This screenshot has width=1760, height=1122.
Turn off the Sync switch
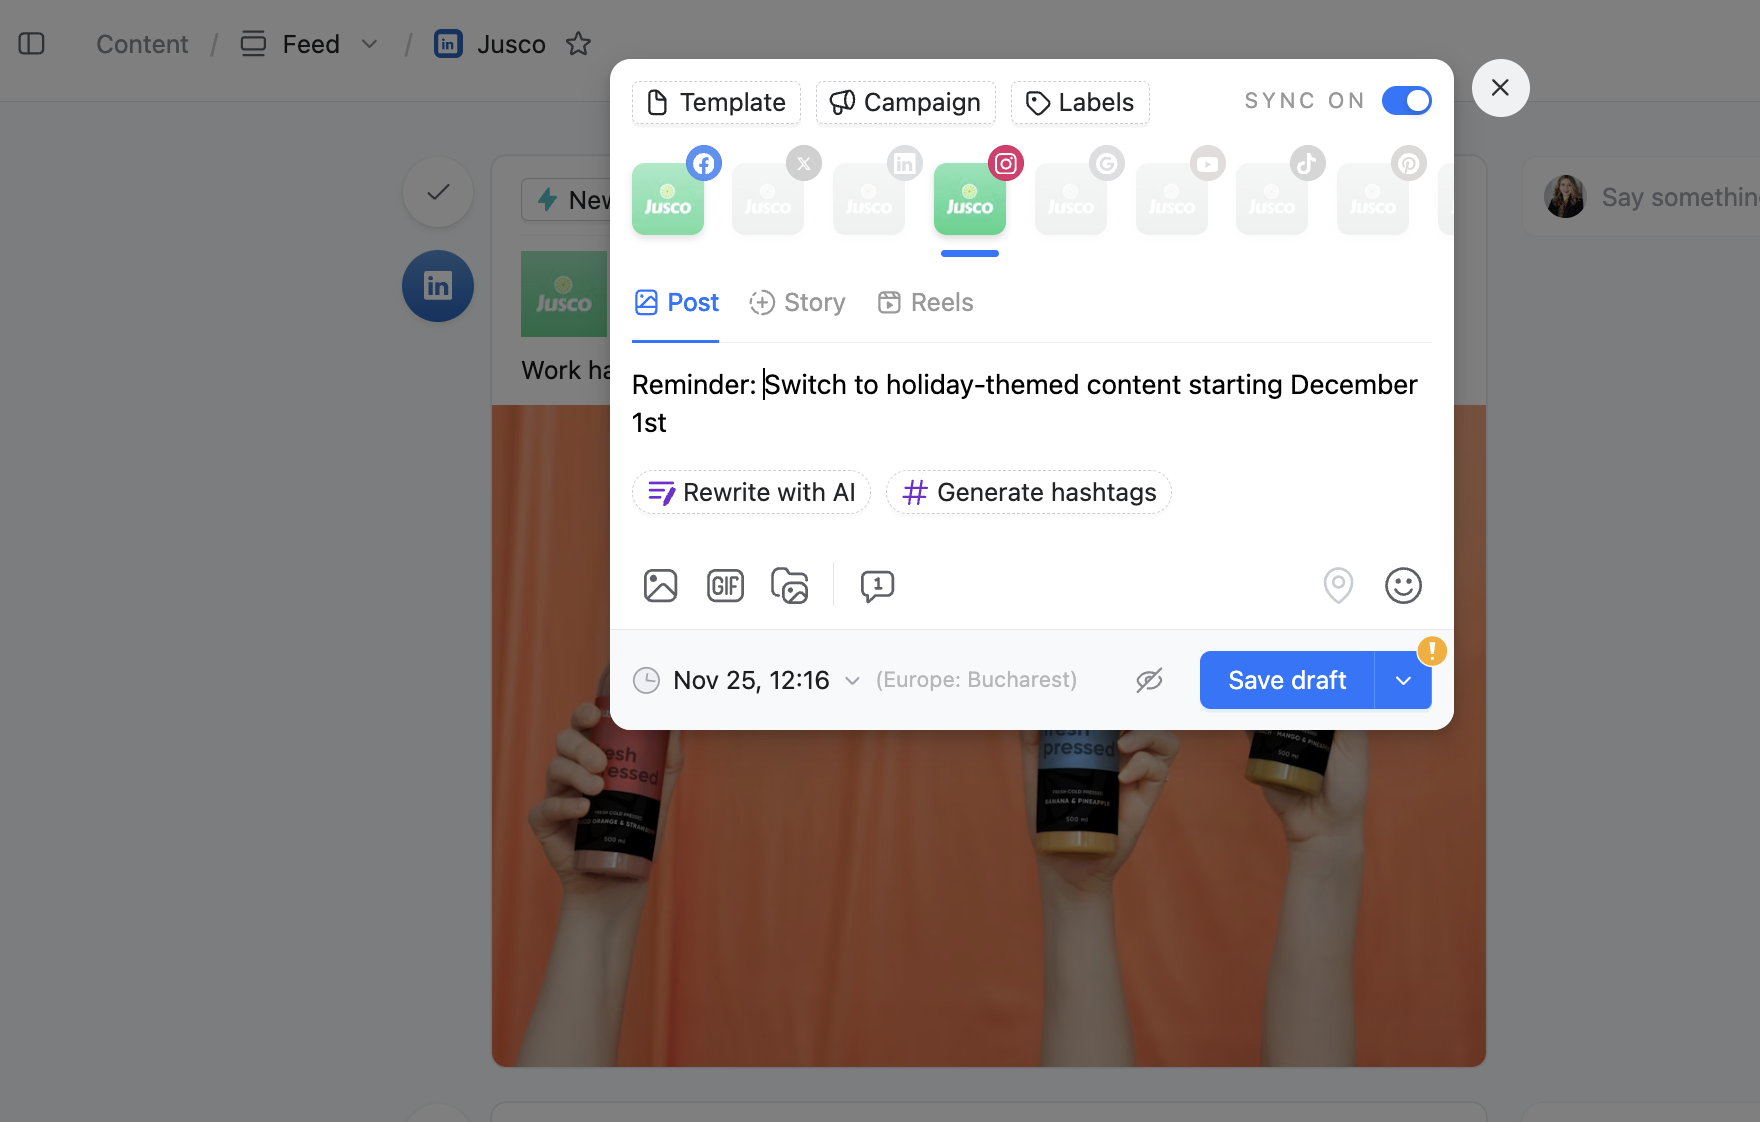pos(1406,101)
